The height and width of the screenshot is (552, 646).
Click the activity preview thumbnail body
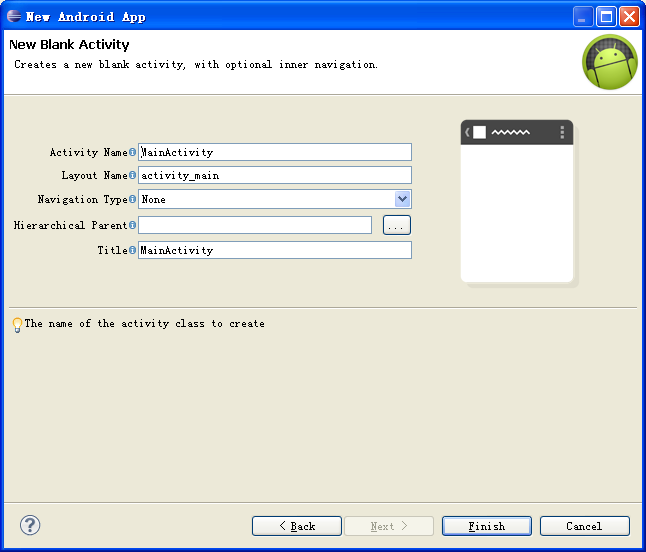(x=517, y=213)
